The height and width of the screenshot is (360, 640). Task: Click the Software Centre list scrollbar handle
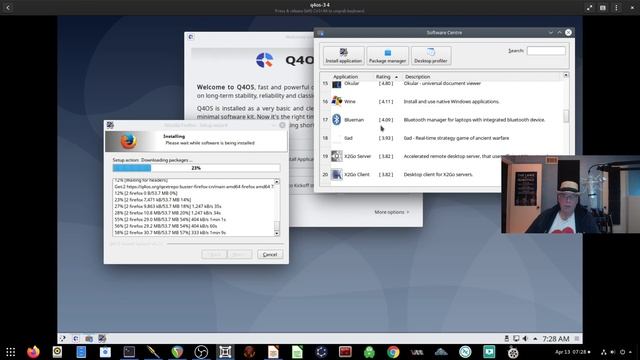point(566,116)
